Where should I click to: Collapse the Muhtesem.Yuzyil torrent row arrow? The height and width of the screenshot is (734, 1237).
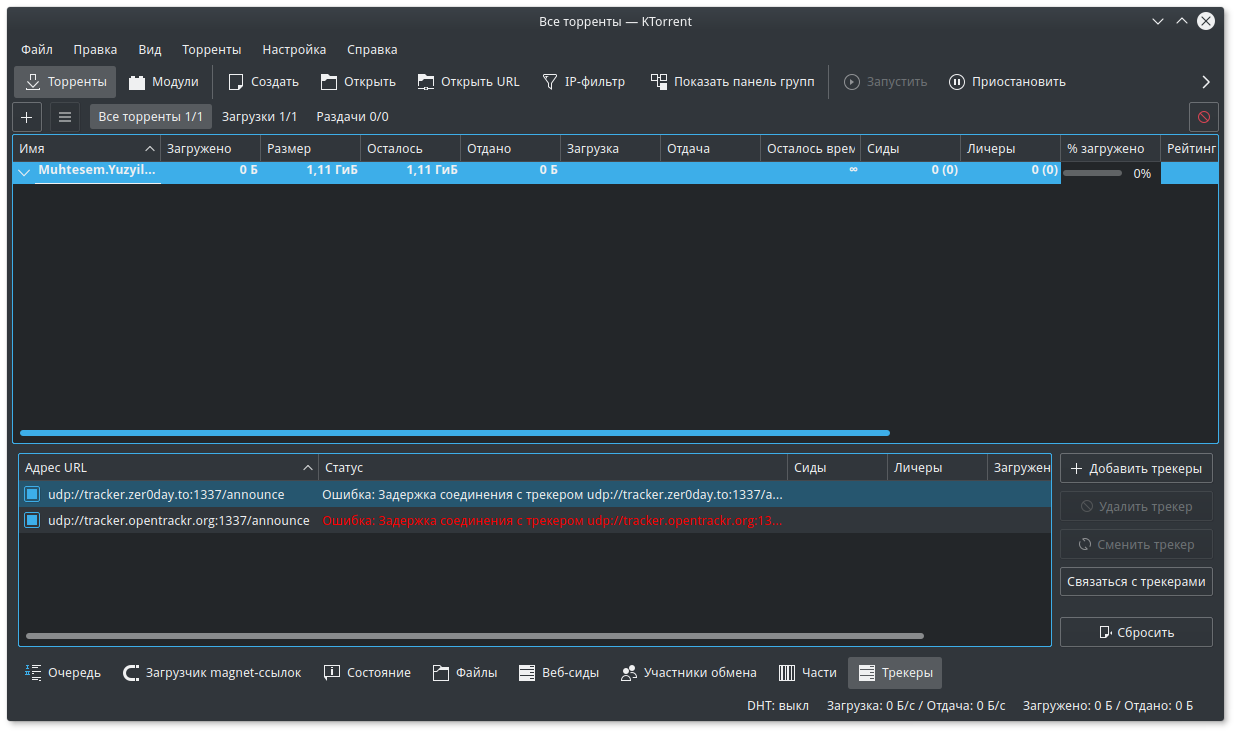click(x=25, y=172)
